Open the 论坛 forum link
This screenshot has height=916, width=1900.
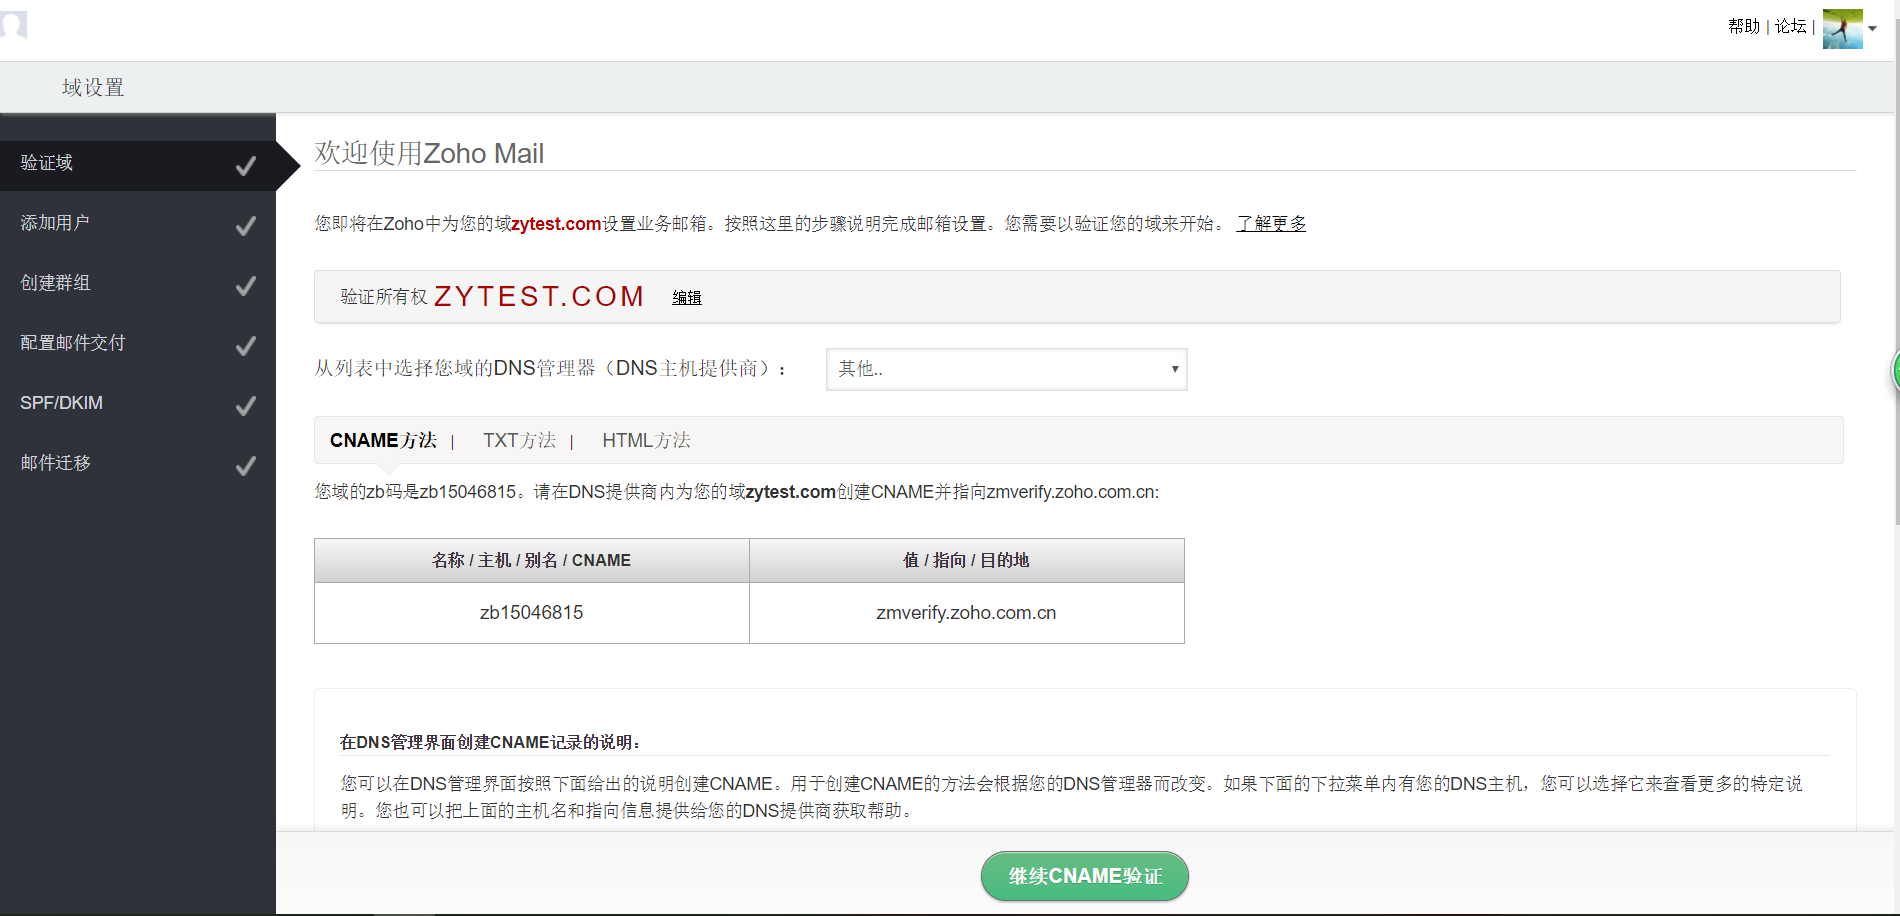tap(1790, 27)
